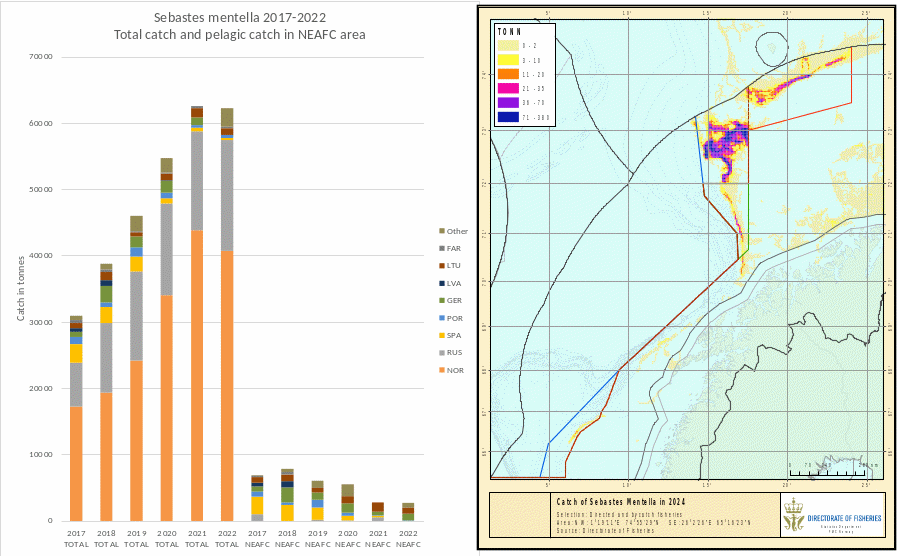Click the '2019 NEAFC' x-axis label
The height and width of the screenshot is (556, 900).
(317, 539)
